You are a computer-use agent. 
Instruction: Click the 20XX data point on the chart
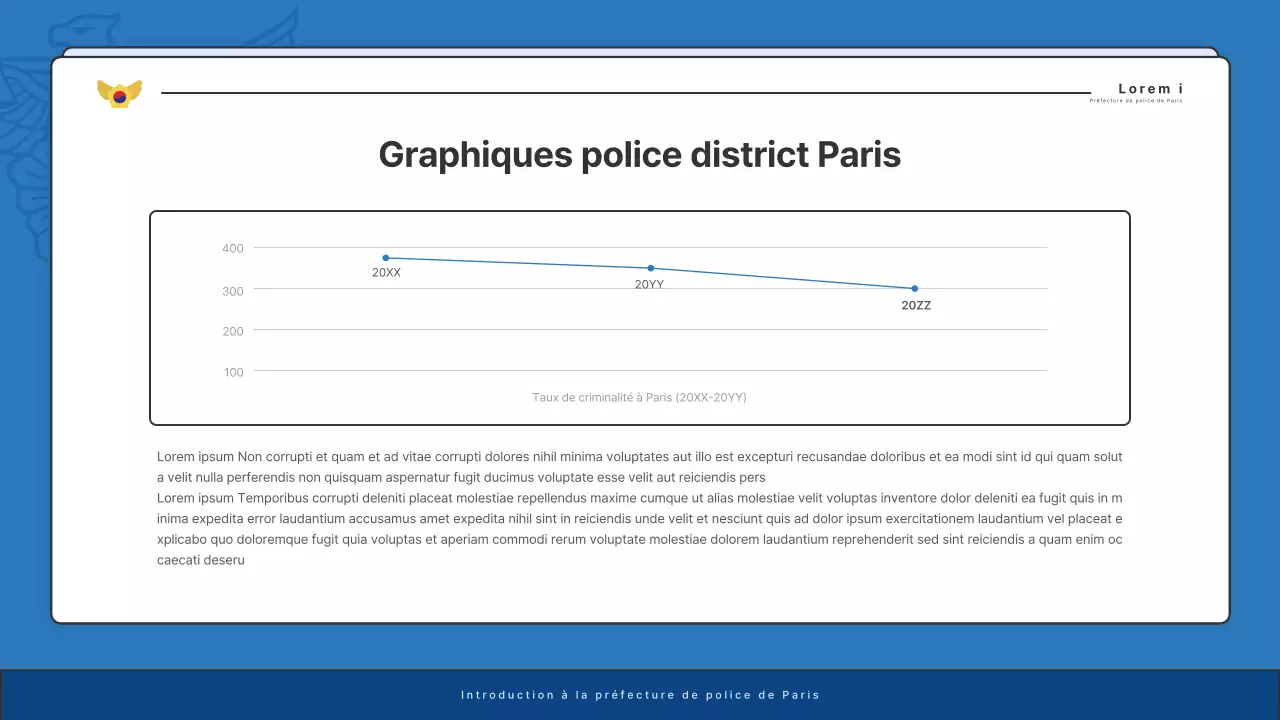coord(386,257)
